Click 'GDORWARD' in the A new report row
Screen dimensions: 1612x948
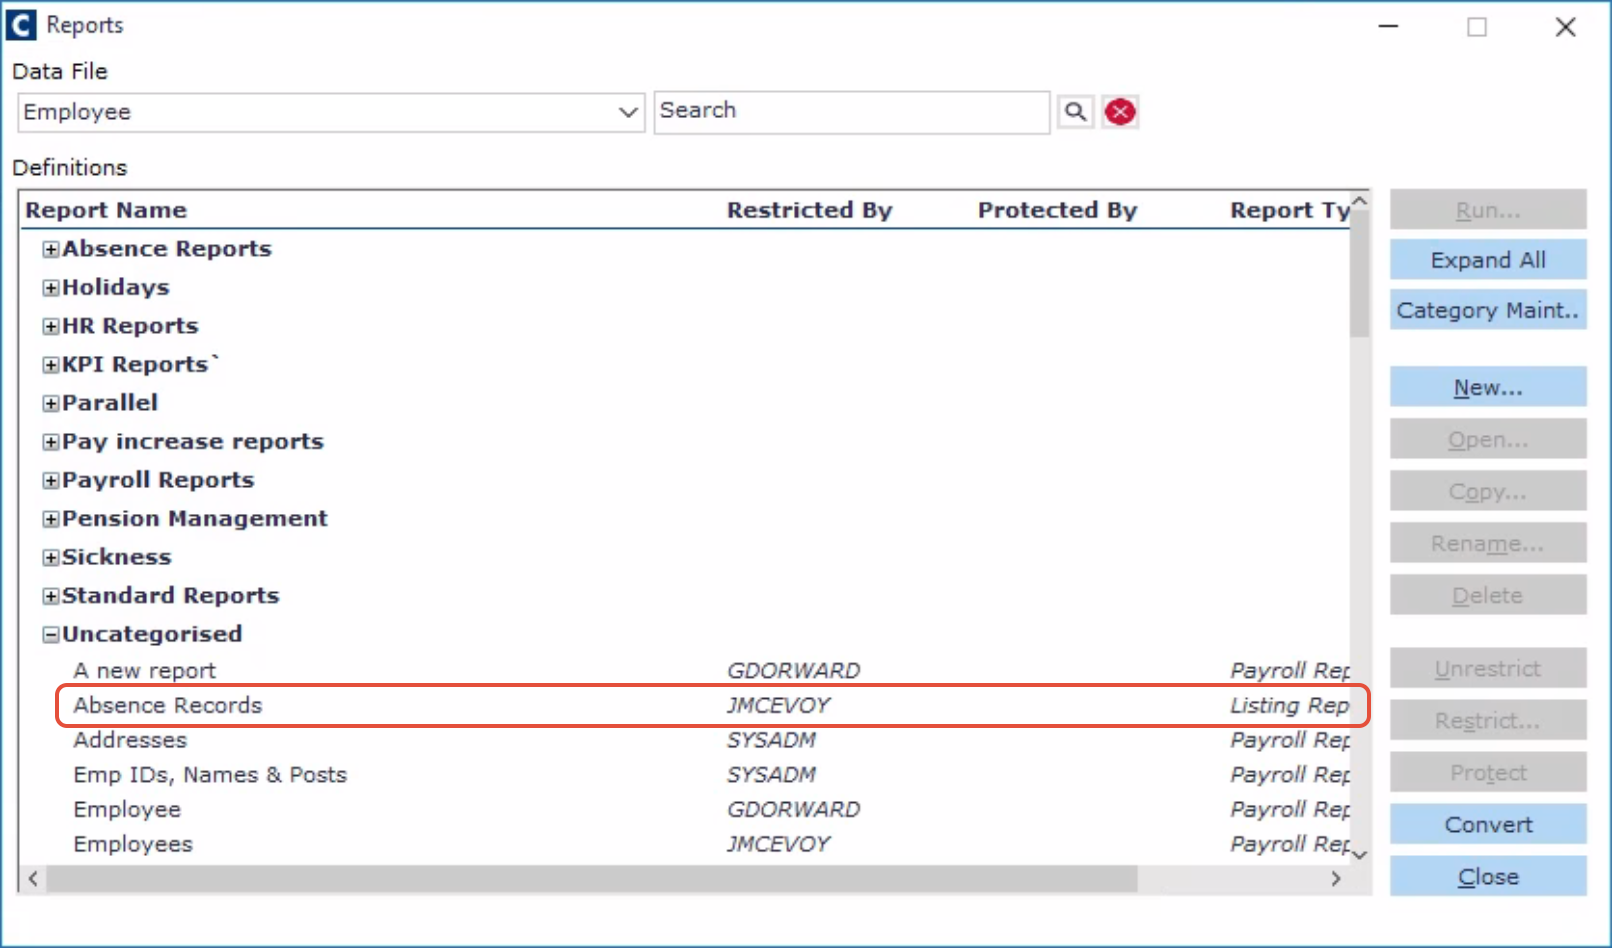tap(793, 670)
